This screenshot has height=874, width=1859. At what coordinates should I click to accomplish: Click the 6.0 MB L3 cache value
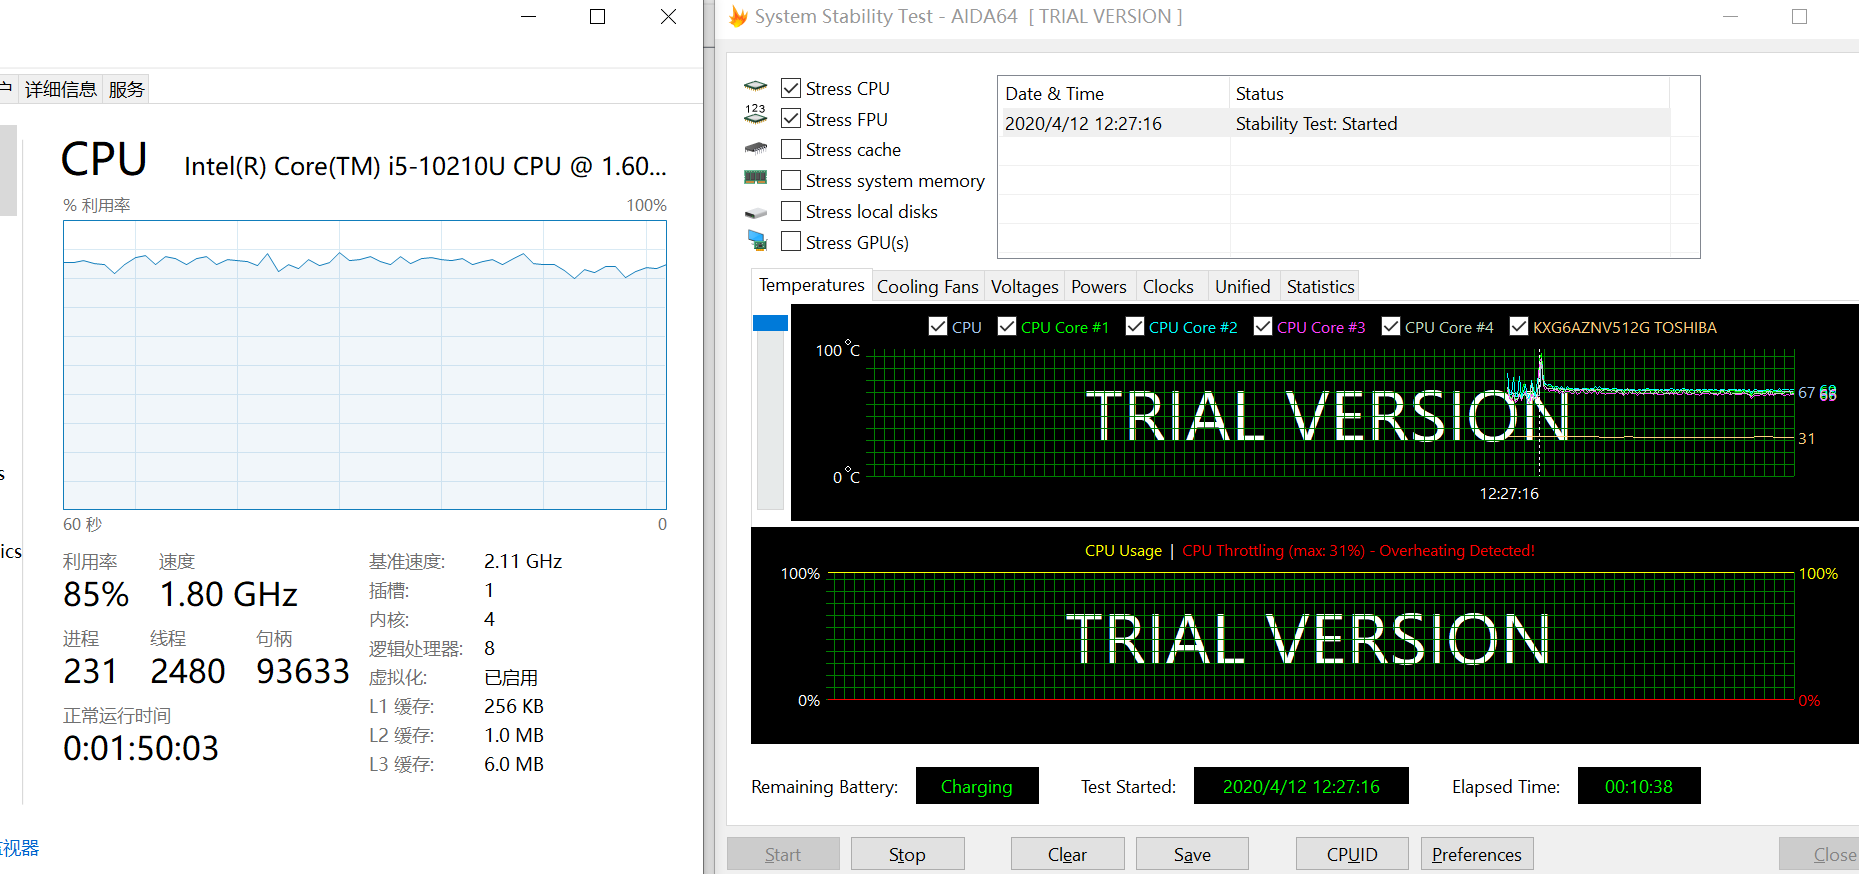pyautogui.click(x=514, y=764)
